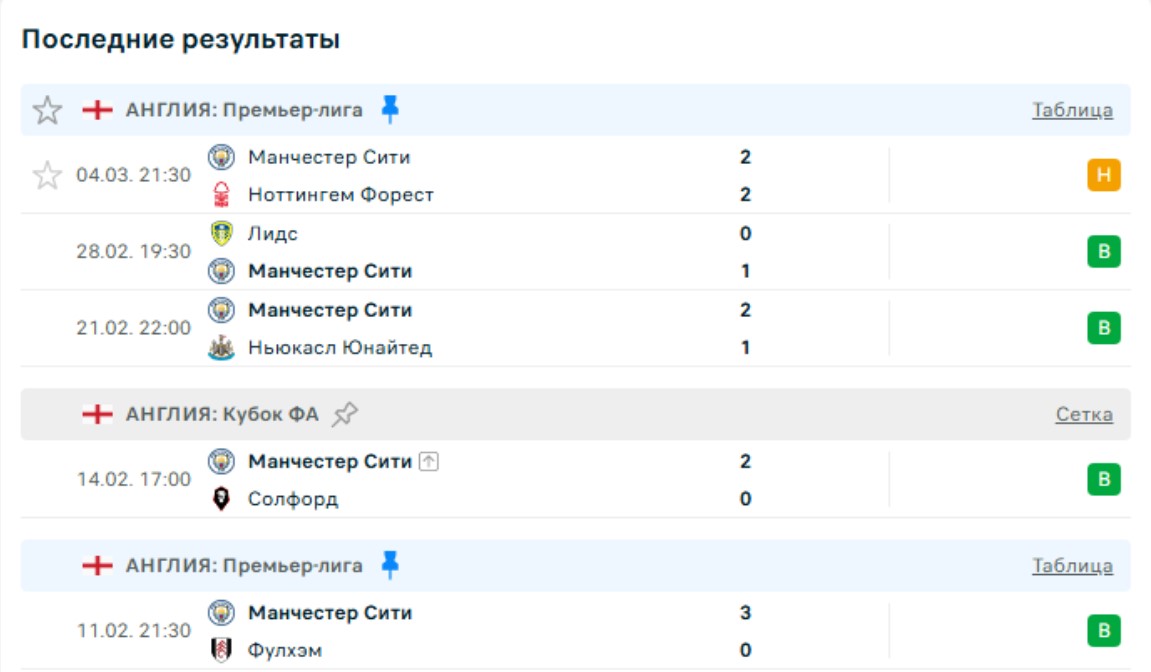Click the Nottingham Forest club logo

tap(221, 195)
